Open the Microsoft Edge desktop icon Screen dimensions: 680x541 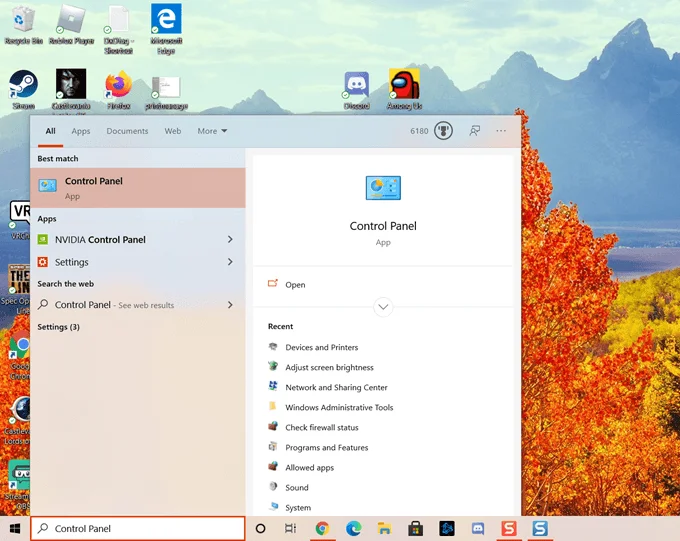coord(166,29)
